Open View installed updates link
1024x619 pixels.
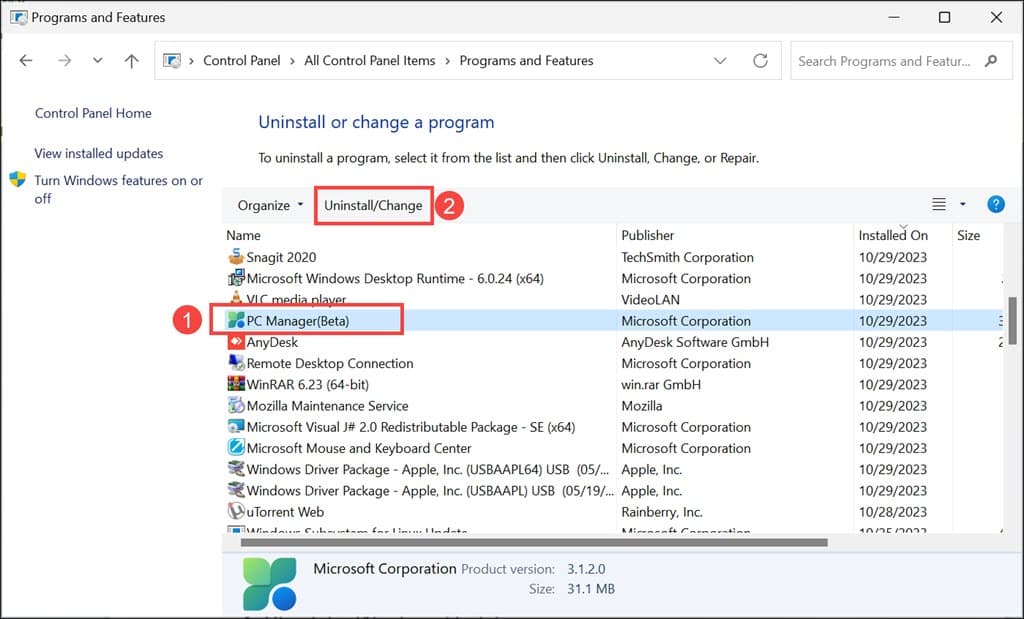(99, 153)
